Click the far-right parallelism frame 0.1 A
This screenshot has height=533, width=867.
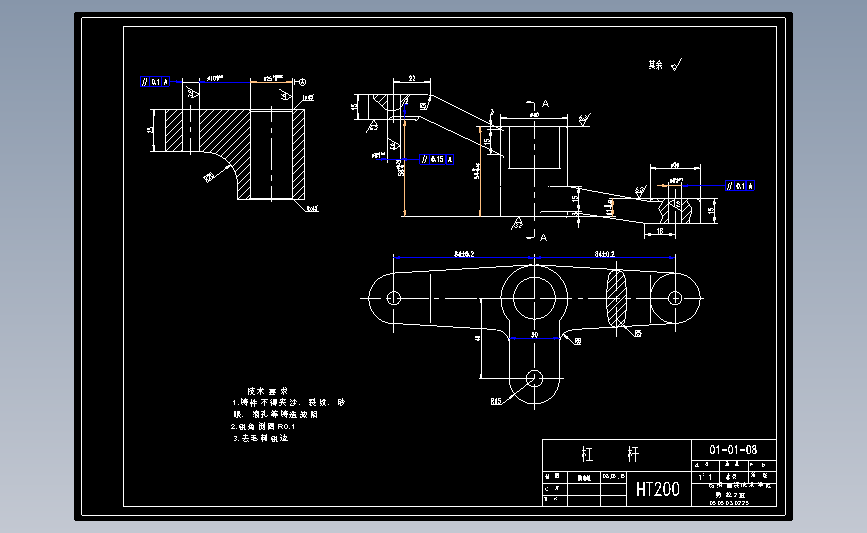click(740, 186)
